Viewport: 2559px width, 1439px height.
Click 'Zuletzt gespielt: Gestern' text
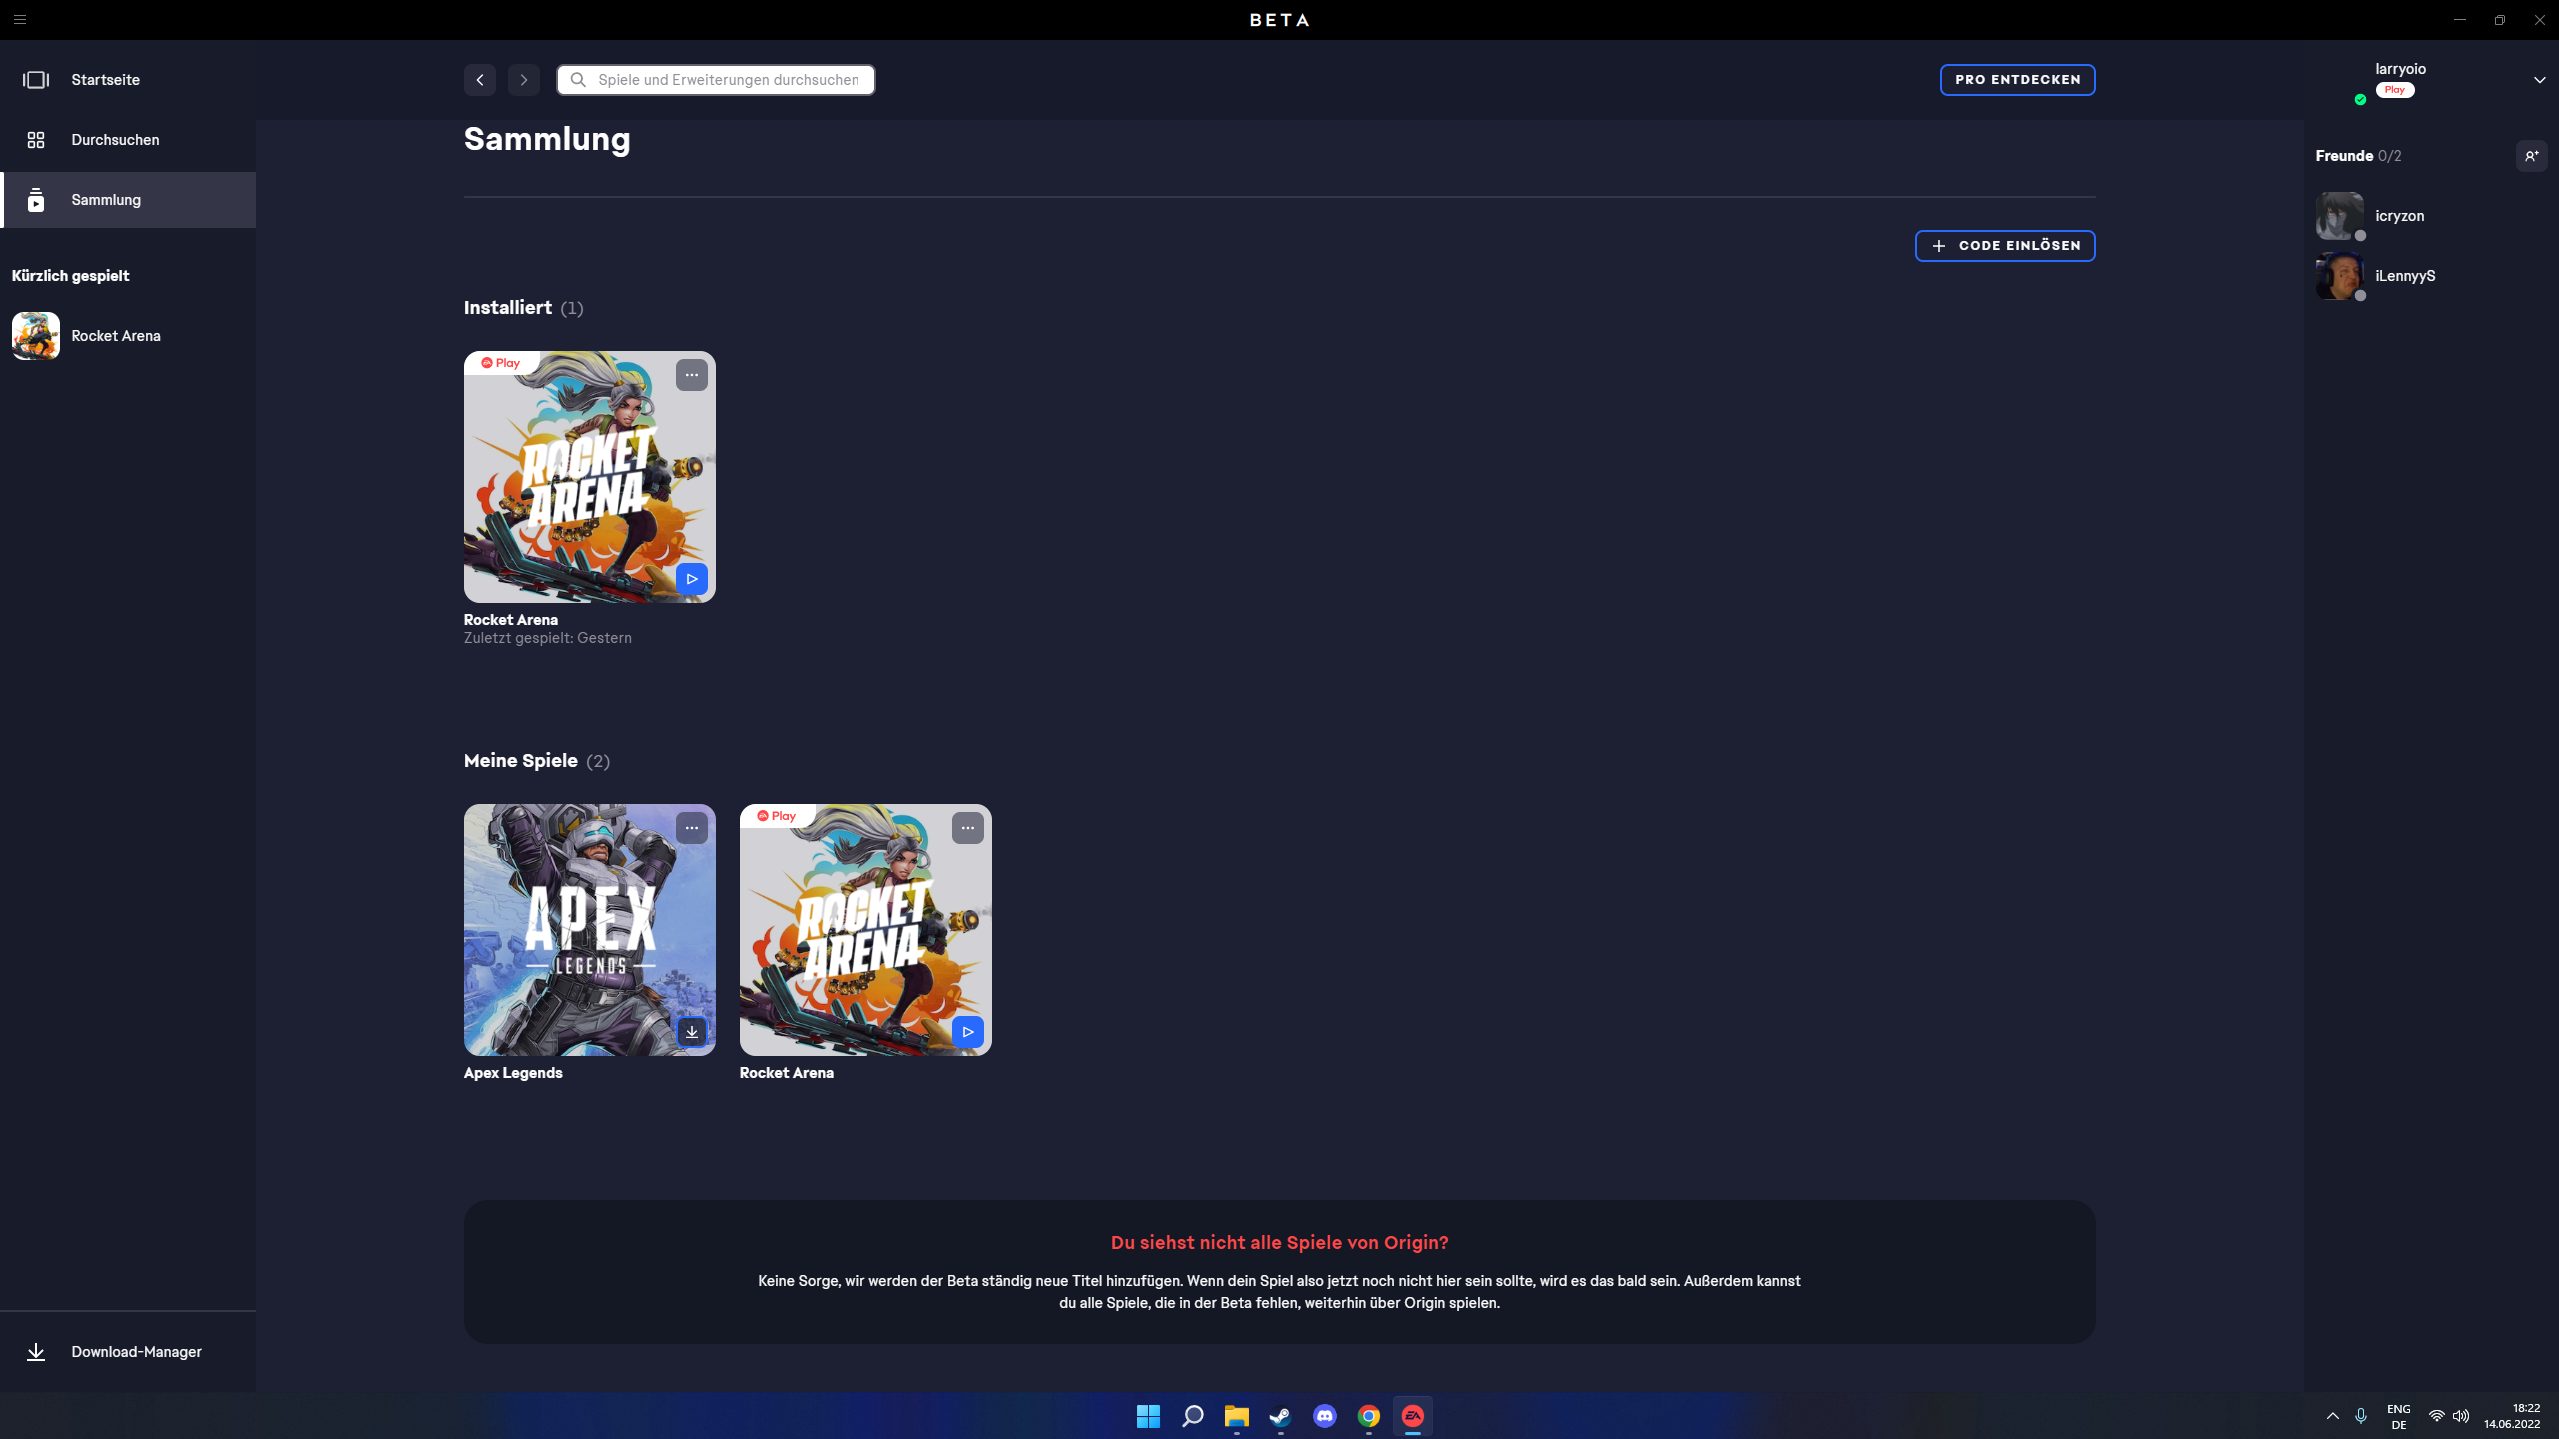point(548,638)
